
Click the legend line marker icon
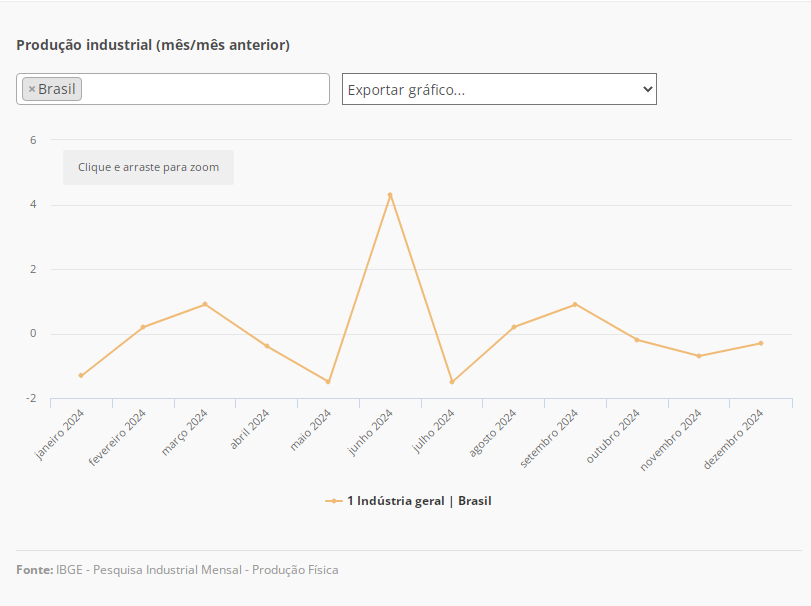[333, 501]
